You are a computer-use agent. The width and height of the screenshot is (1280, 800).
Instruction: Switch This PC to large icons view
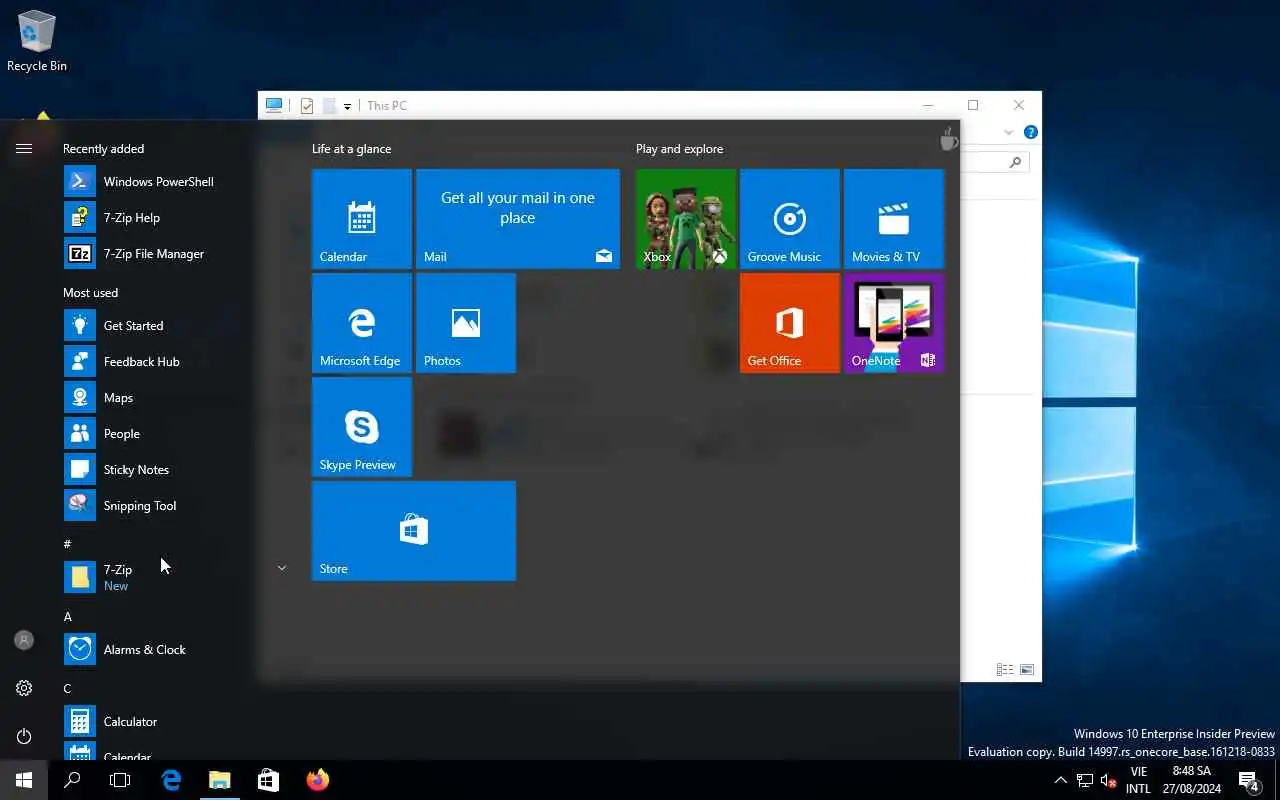point(1026,670)
